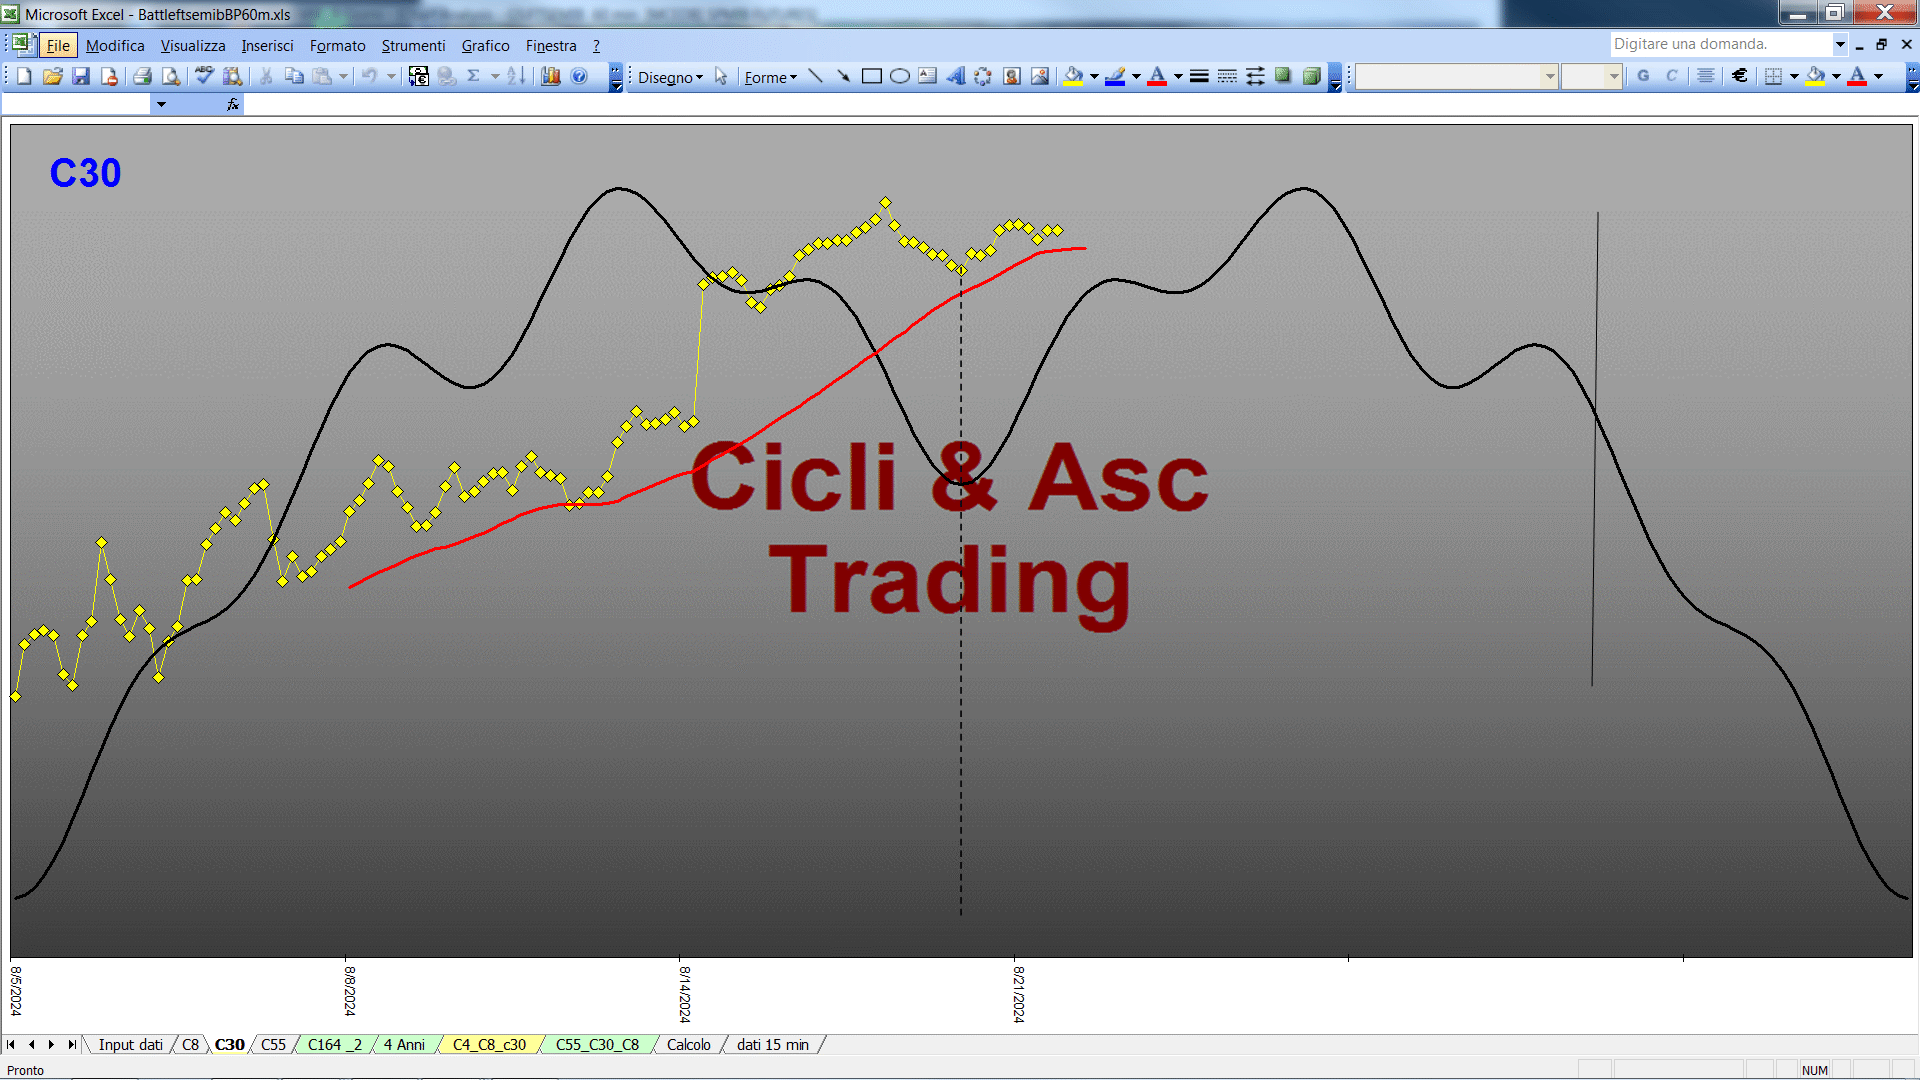
Task: Open Print Preview magnifier icon
Action: [x=171, y=76]
